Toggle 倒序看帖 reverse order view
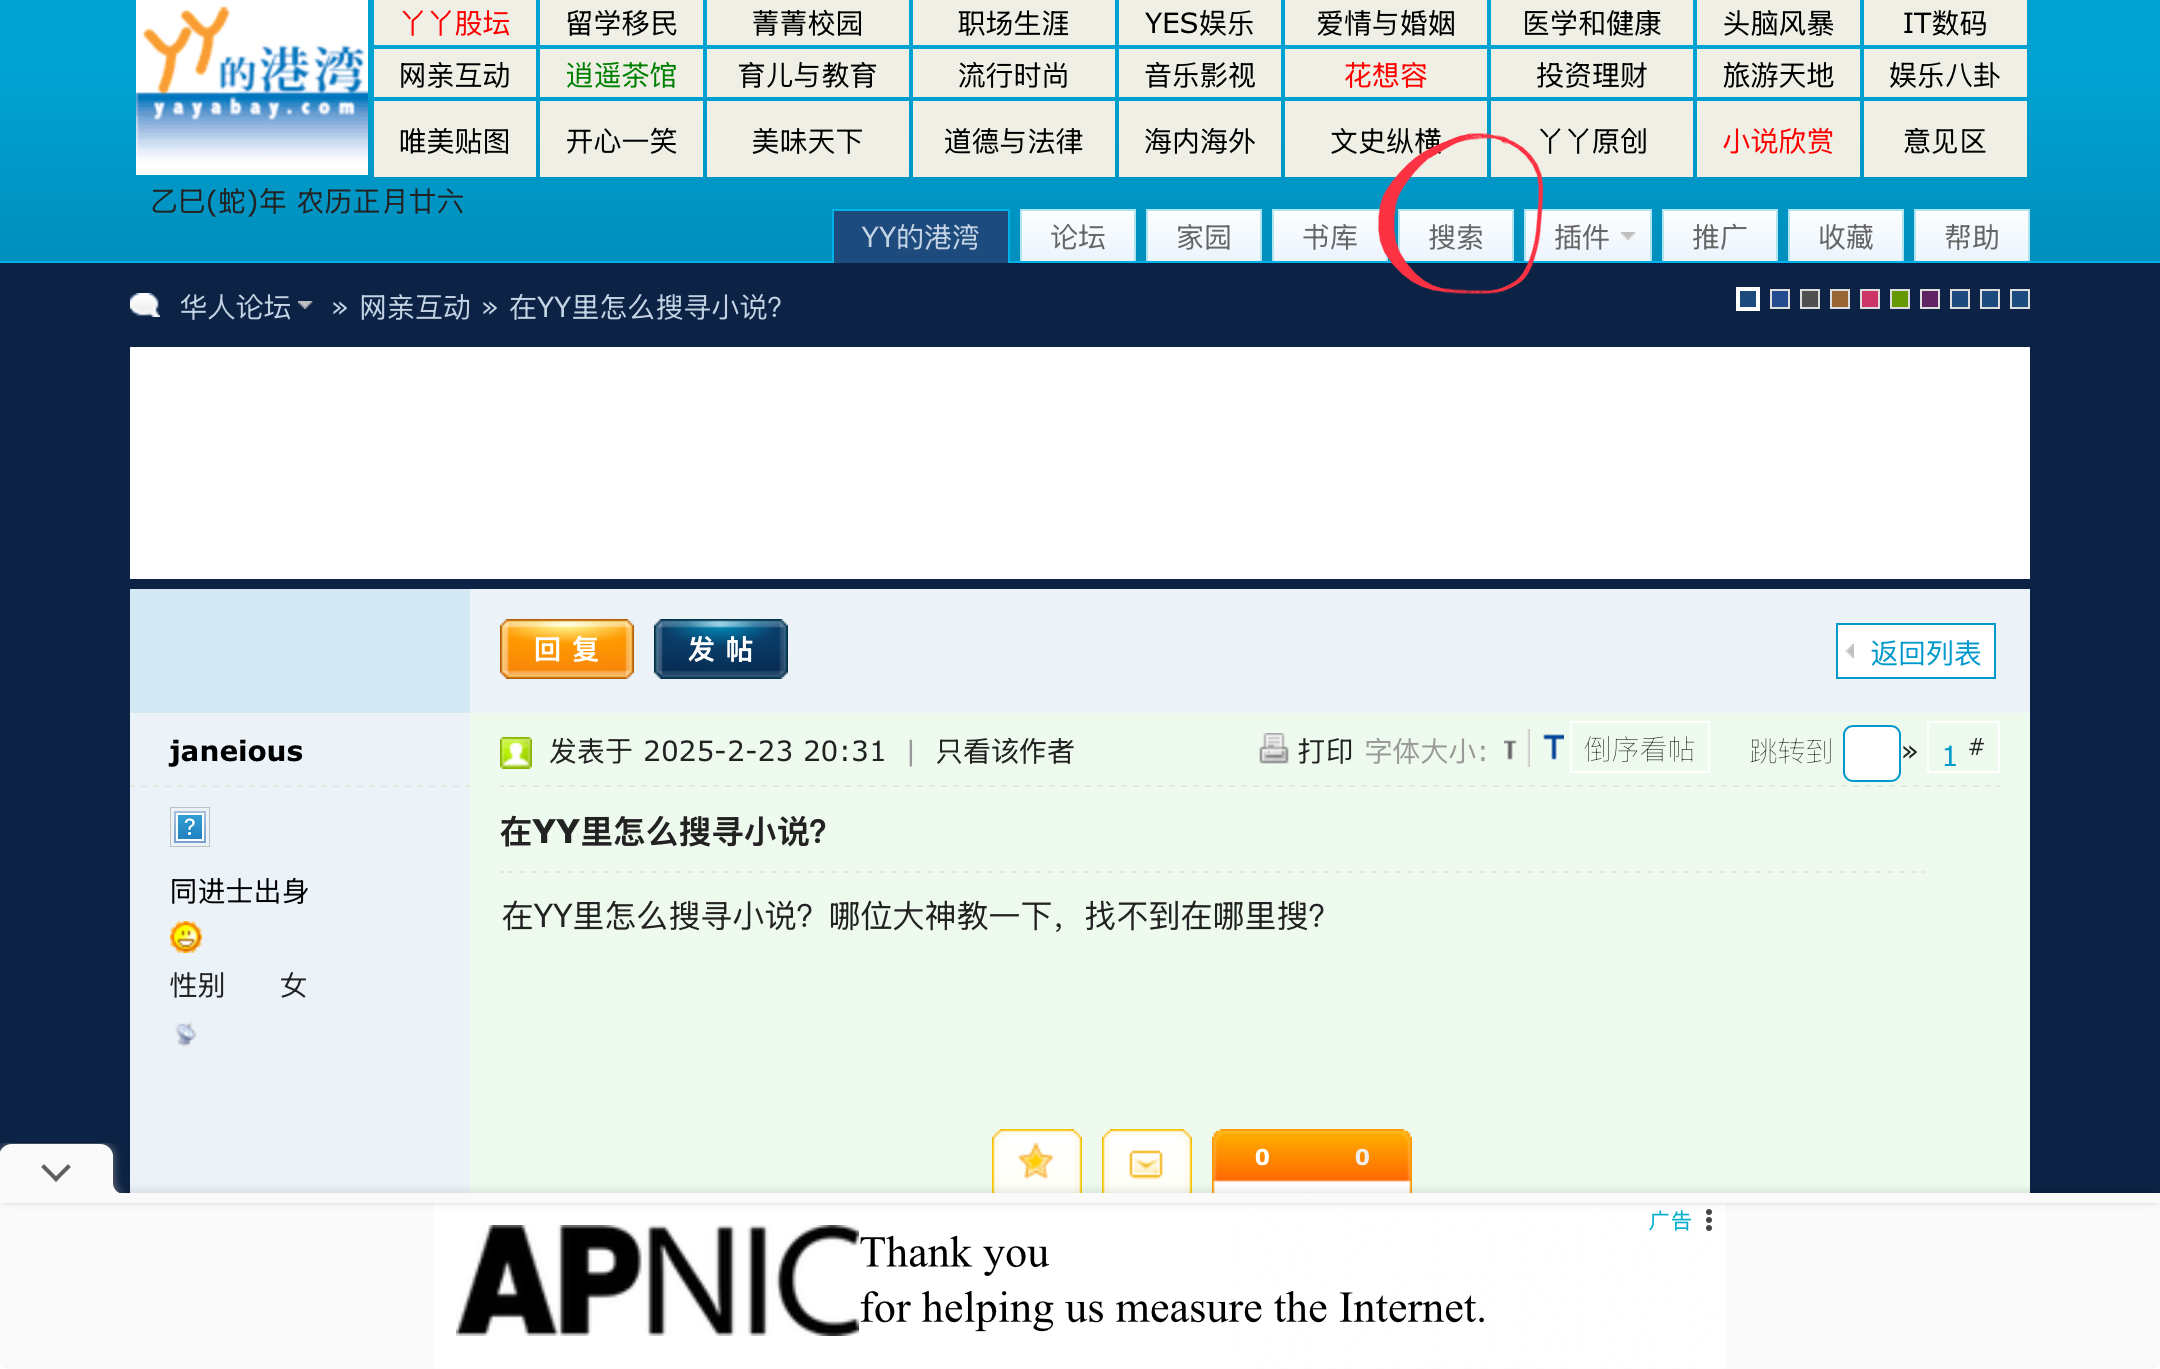This screenshot has height=1369, width=2160. tap(1639, 749)
